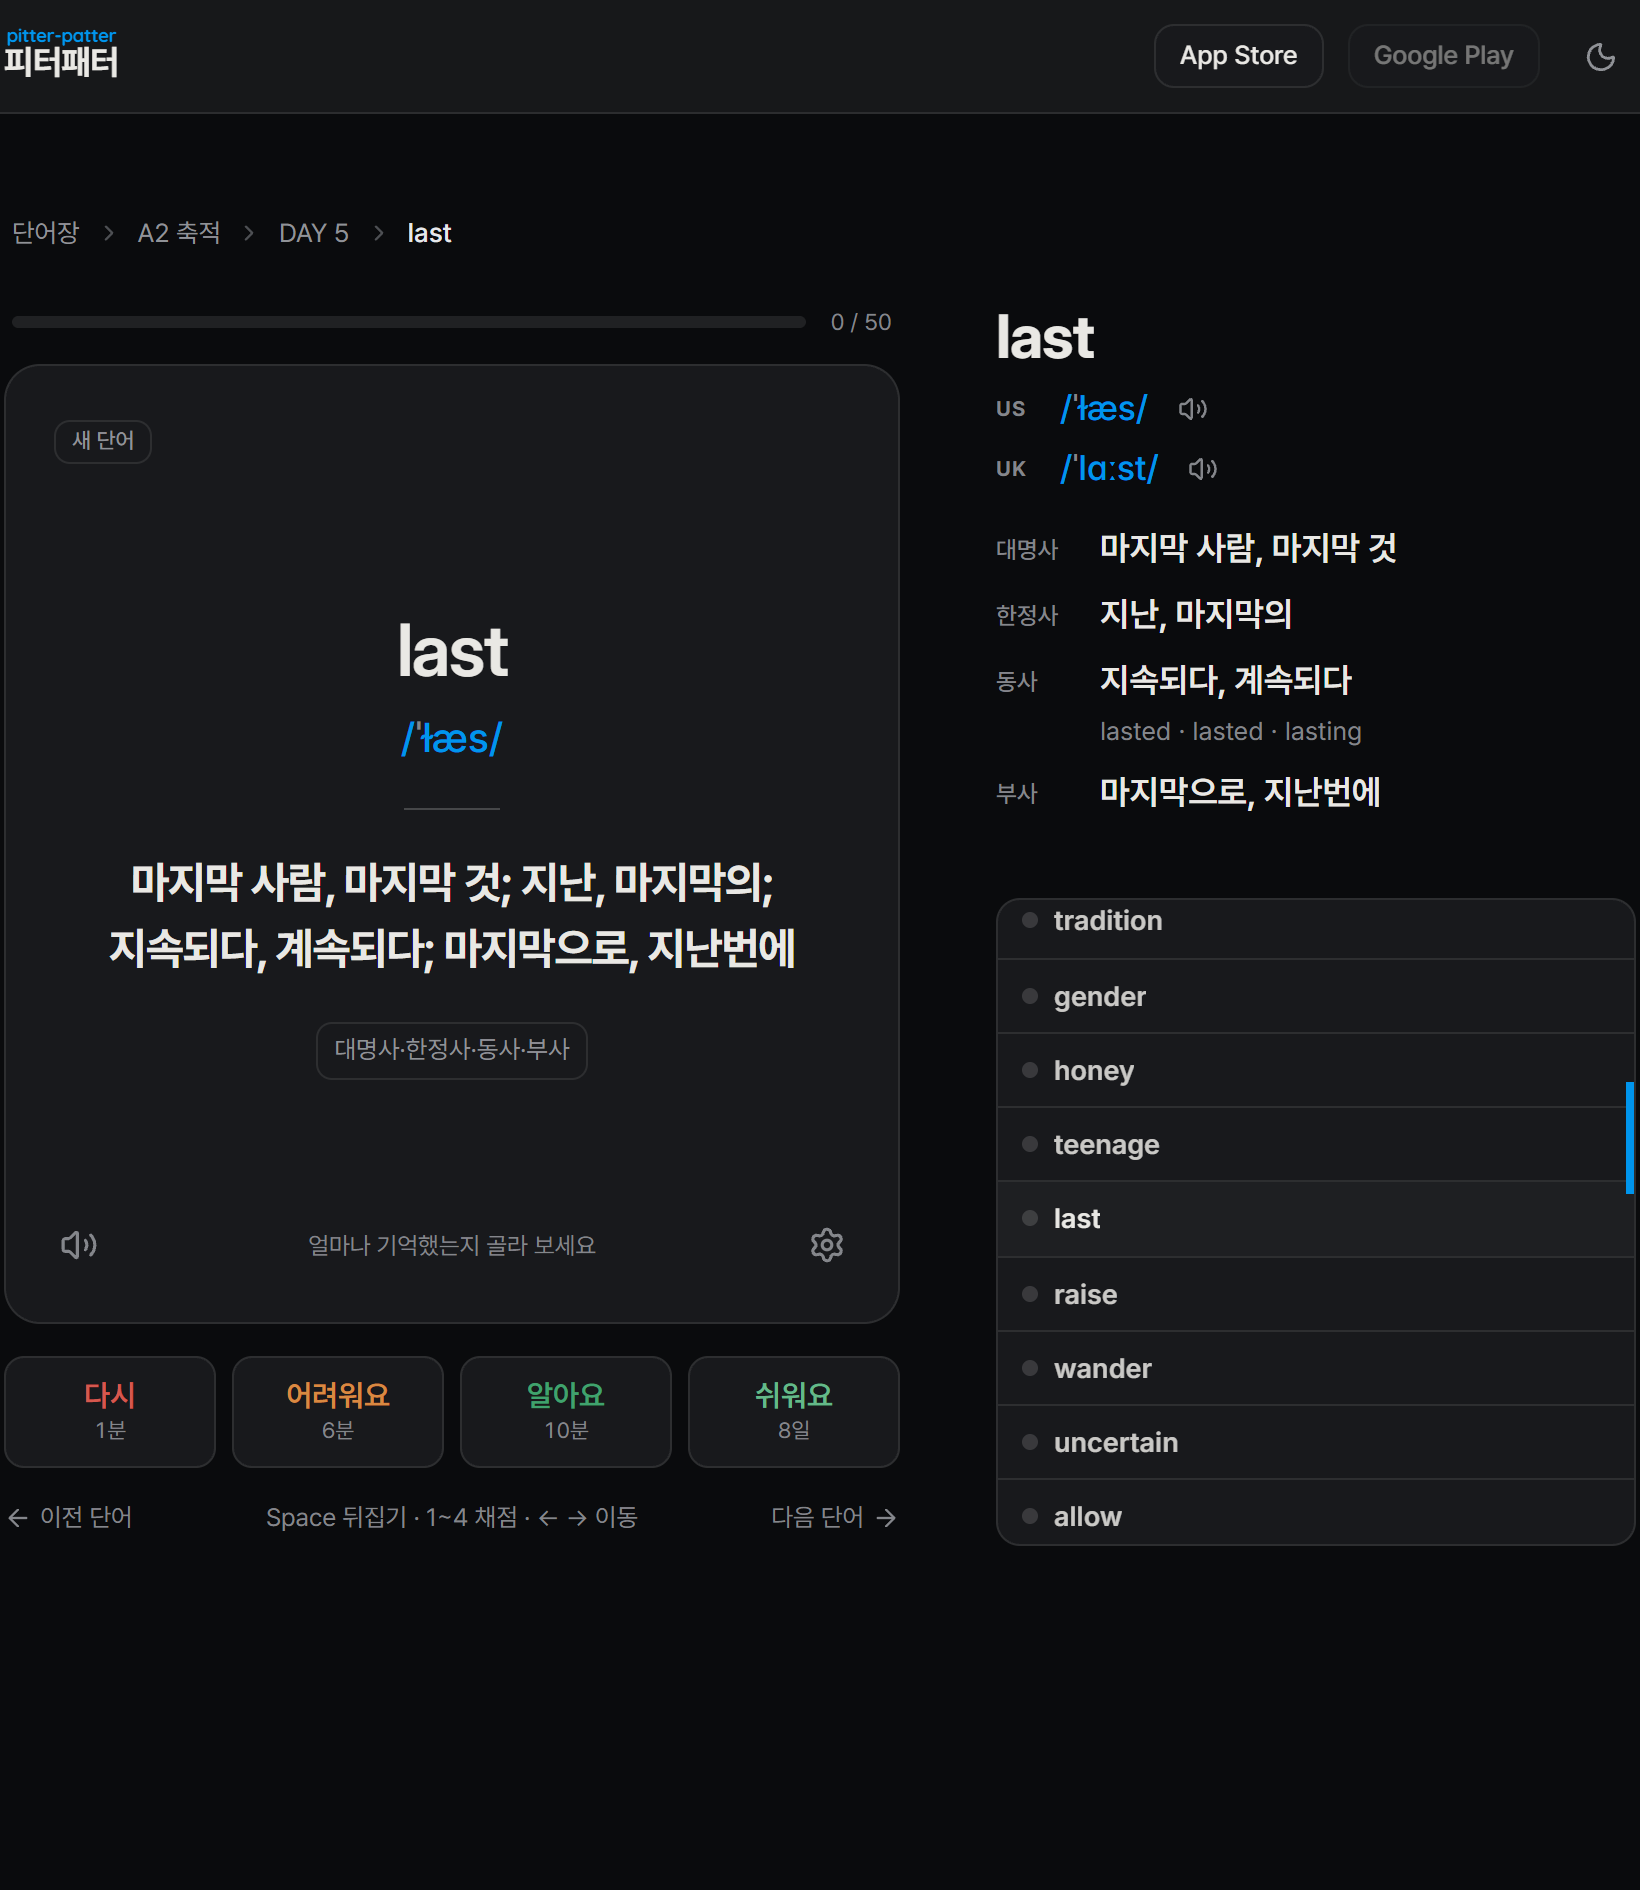
Task: Select 'teenage' in the word list
Action: click(1315, 1144)
